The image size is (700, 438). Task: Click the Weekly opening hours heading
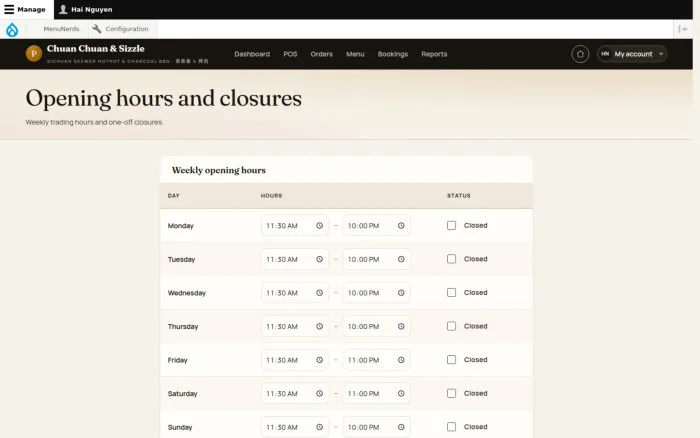click(x=219, y=170)
